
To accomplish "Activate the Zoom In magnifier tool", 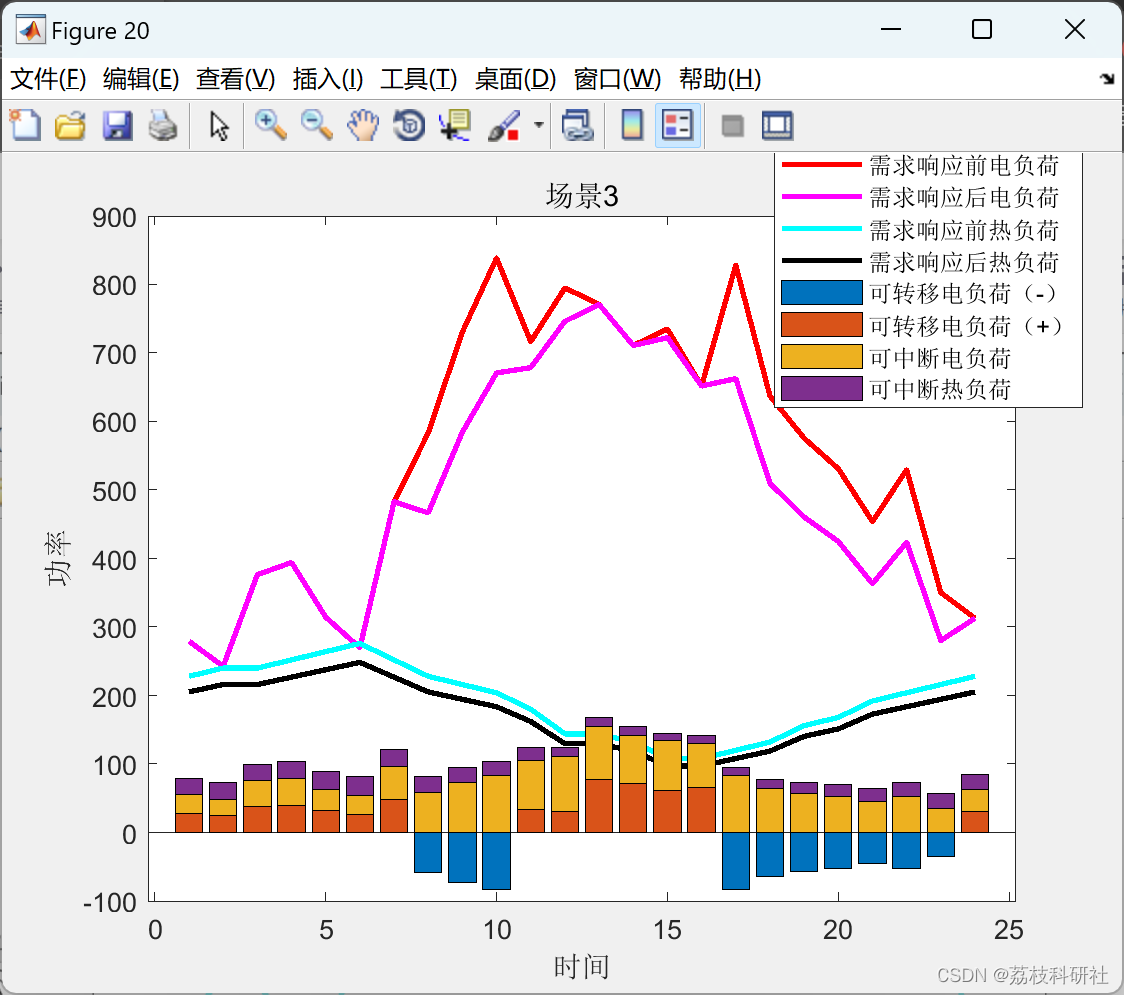I will (270, 125).
